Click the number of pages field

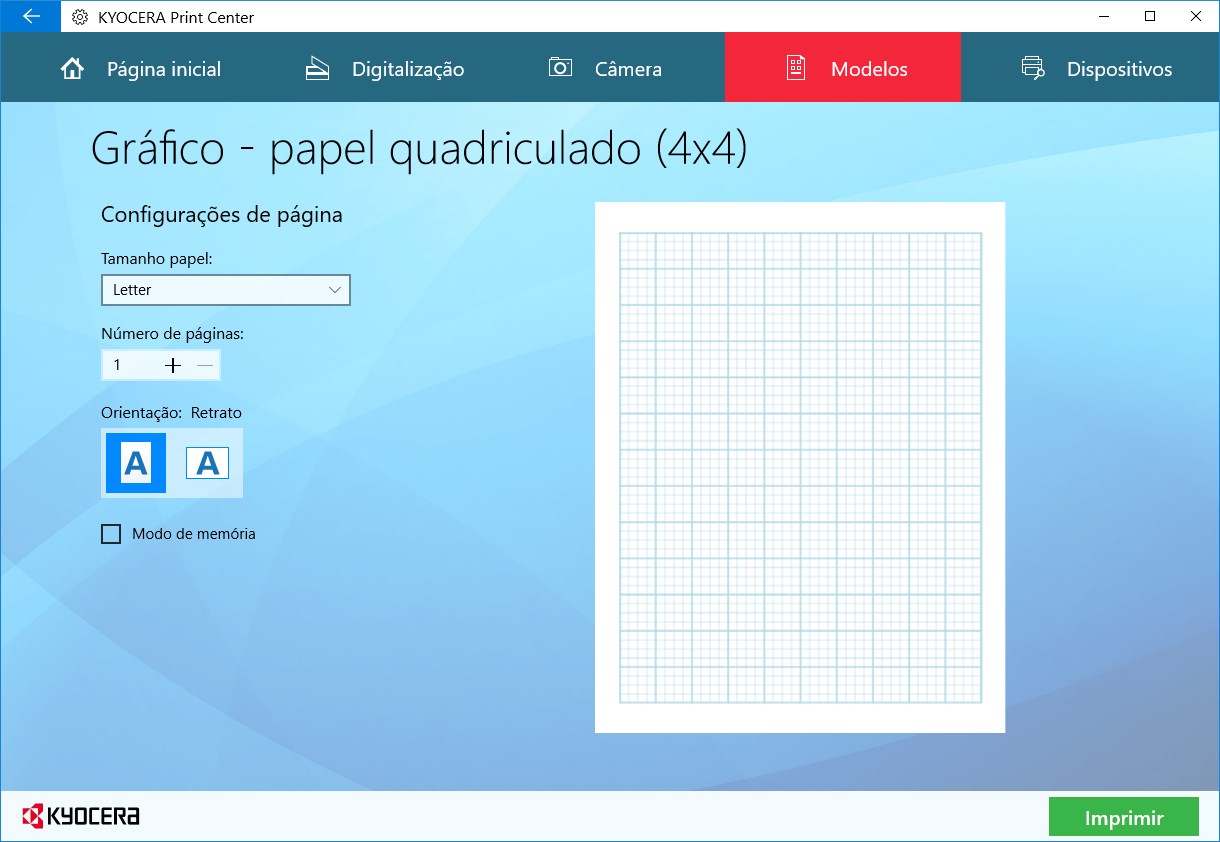tap(131, 365)
